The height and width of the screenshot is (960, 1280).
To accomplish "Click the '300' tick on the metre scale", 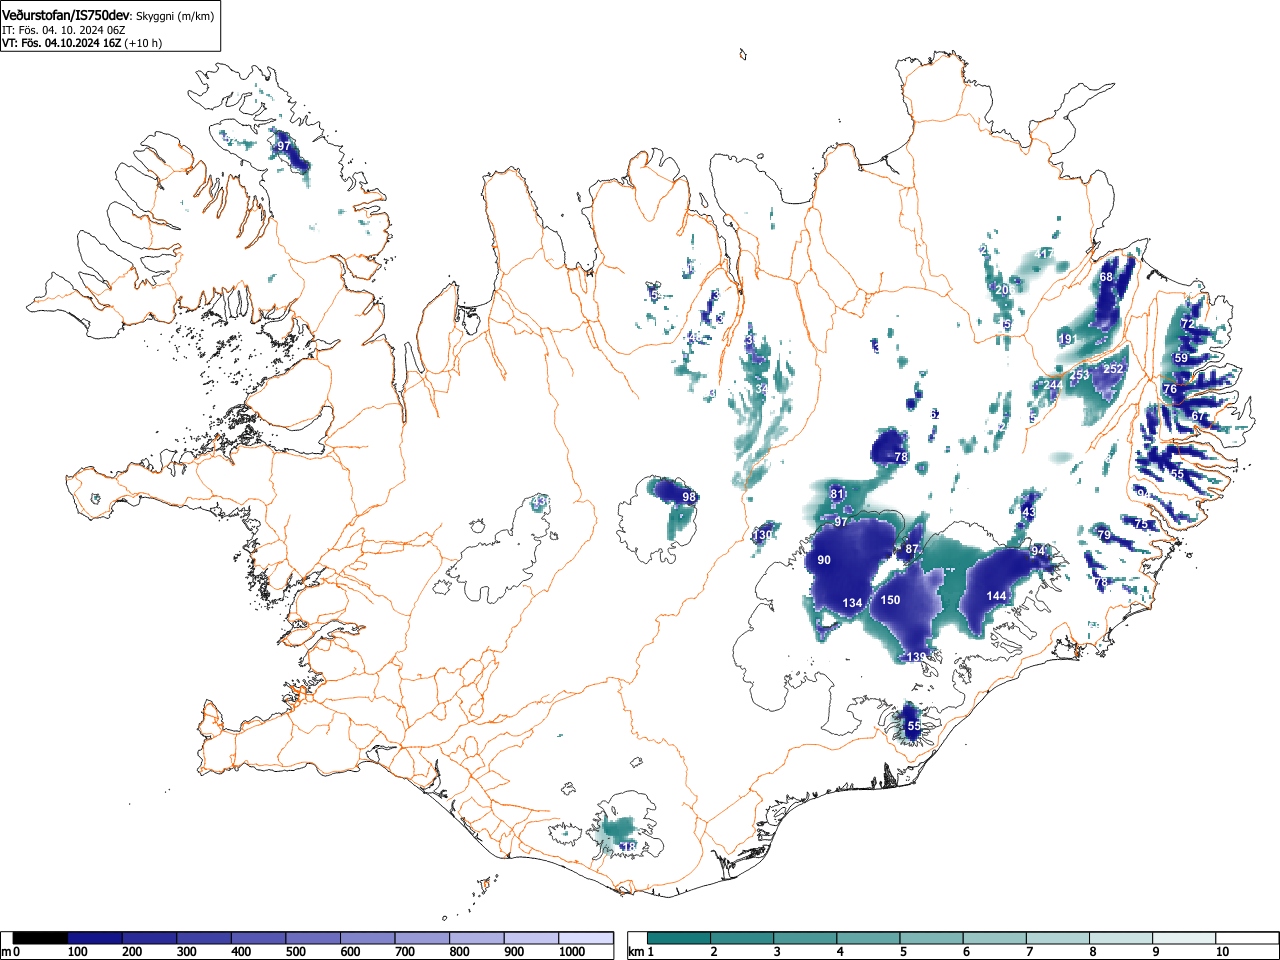I will coord(186,952).
